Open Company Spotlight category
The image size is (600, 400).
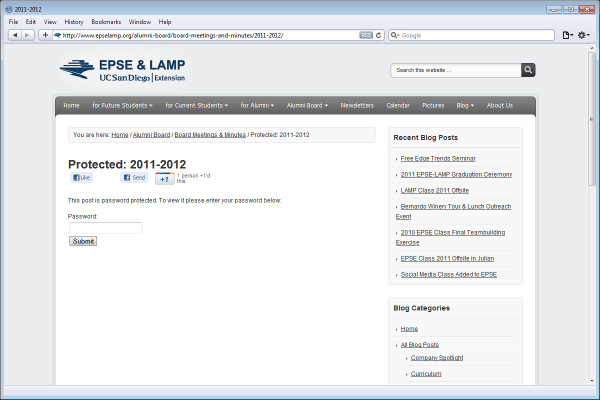[x=437, y=358]
